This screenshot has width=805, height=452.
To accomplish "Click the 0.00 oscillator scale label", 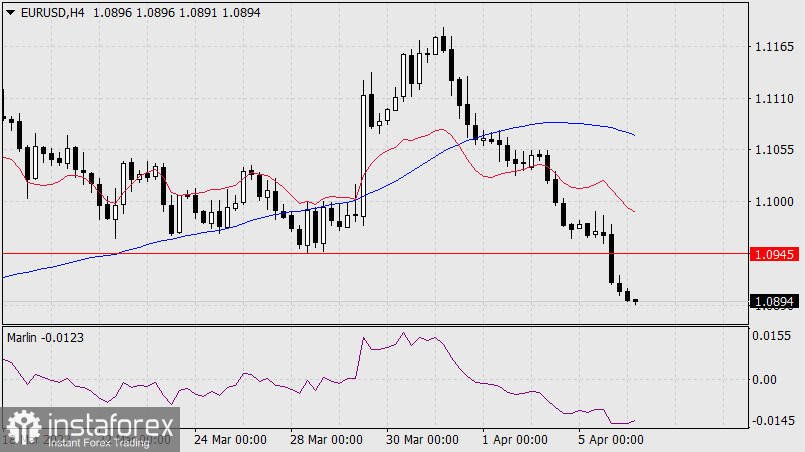I will pyautogui.click(x=764, y=379).
